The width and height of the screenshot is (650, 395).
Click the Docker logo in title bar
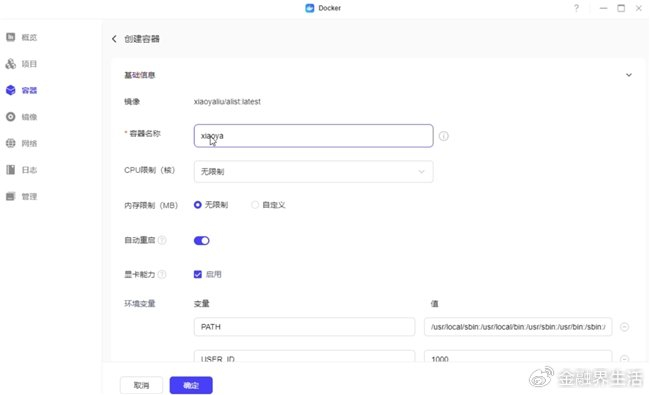click(310, 8)
